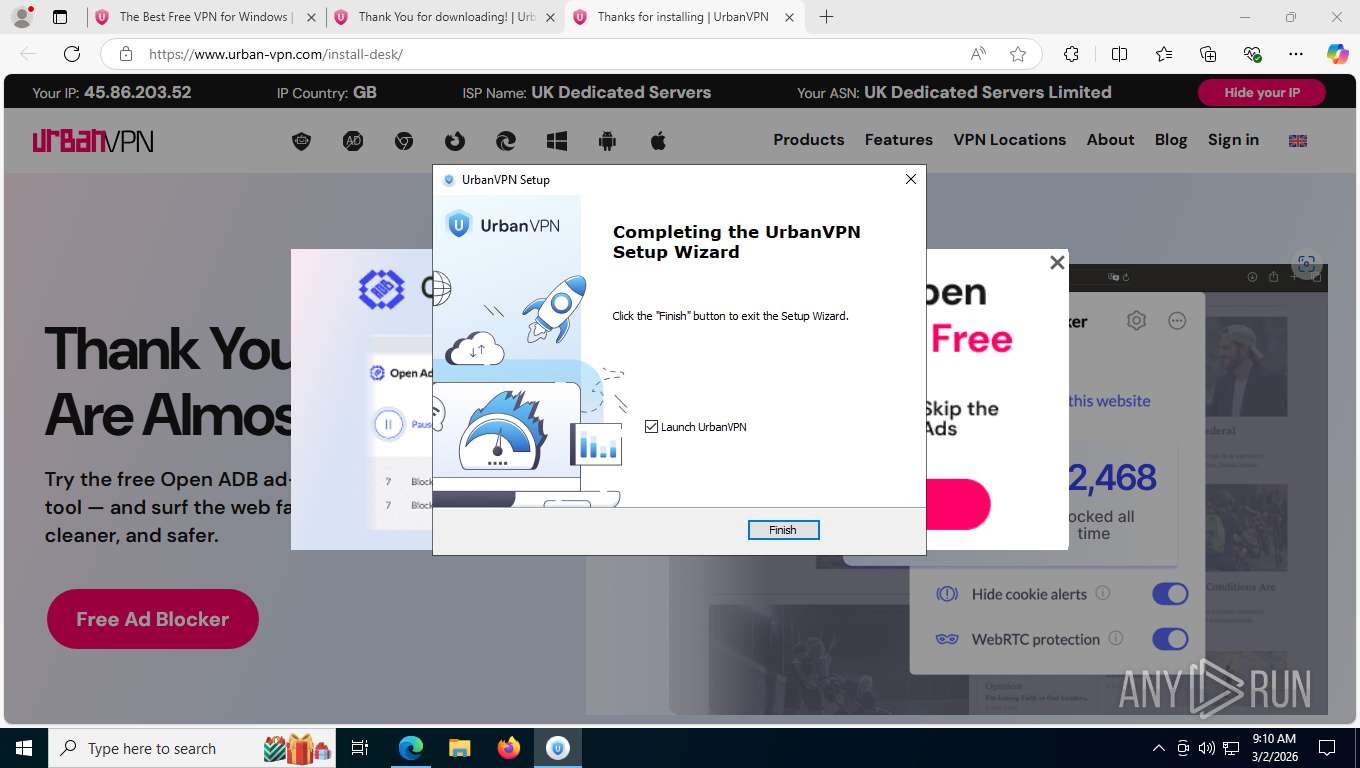Go to the About page
Image resolution: width=1360 pixels, height=768 pixels.
(x=1110, y=140)
